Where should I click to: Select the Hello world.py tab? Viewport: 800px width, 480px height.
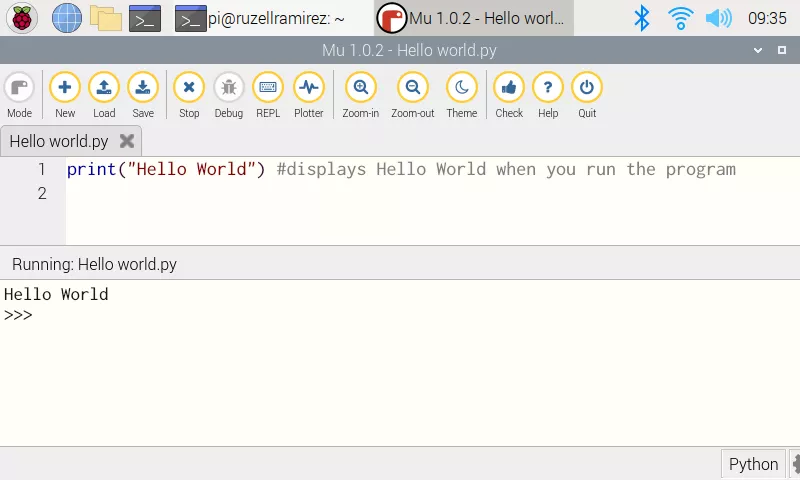pos(59,141)
